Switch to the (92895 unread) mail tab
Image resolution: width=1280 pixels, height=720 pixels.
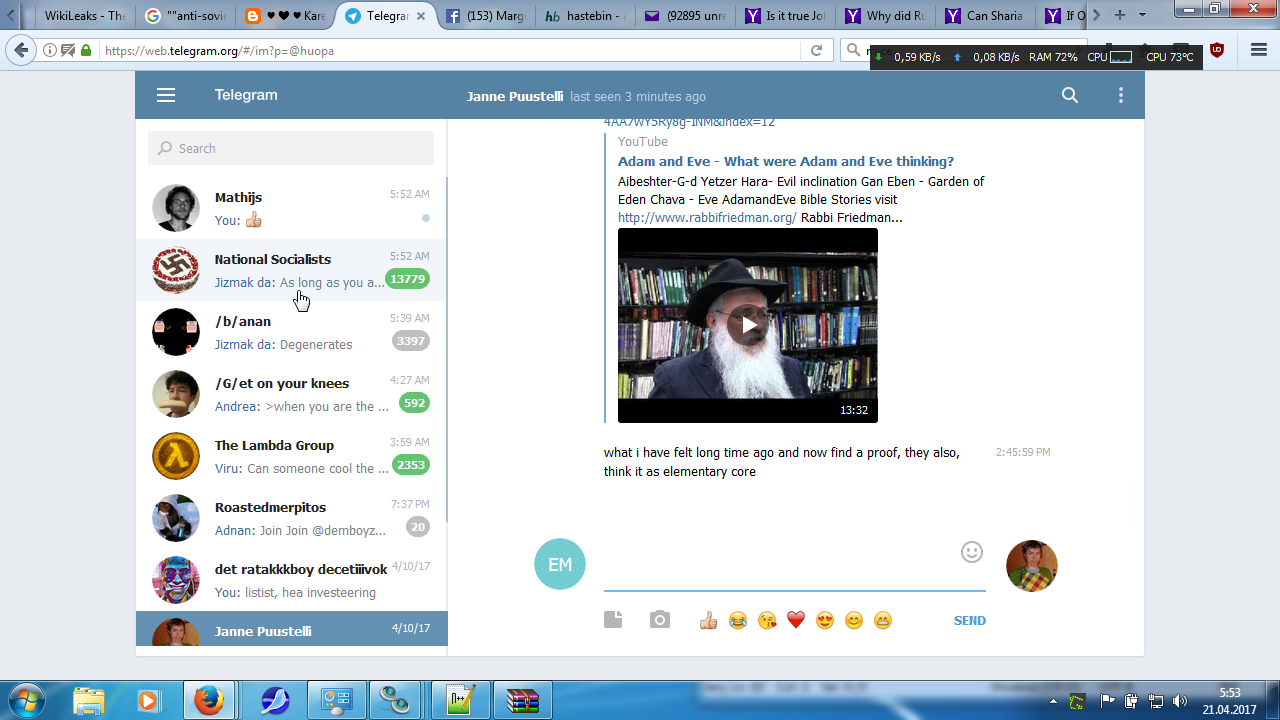click(687, 16)
